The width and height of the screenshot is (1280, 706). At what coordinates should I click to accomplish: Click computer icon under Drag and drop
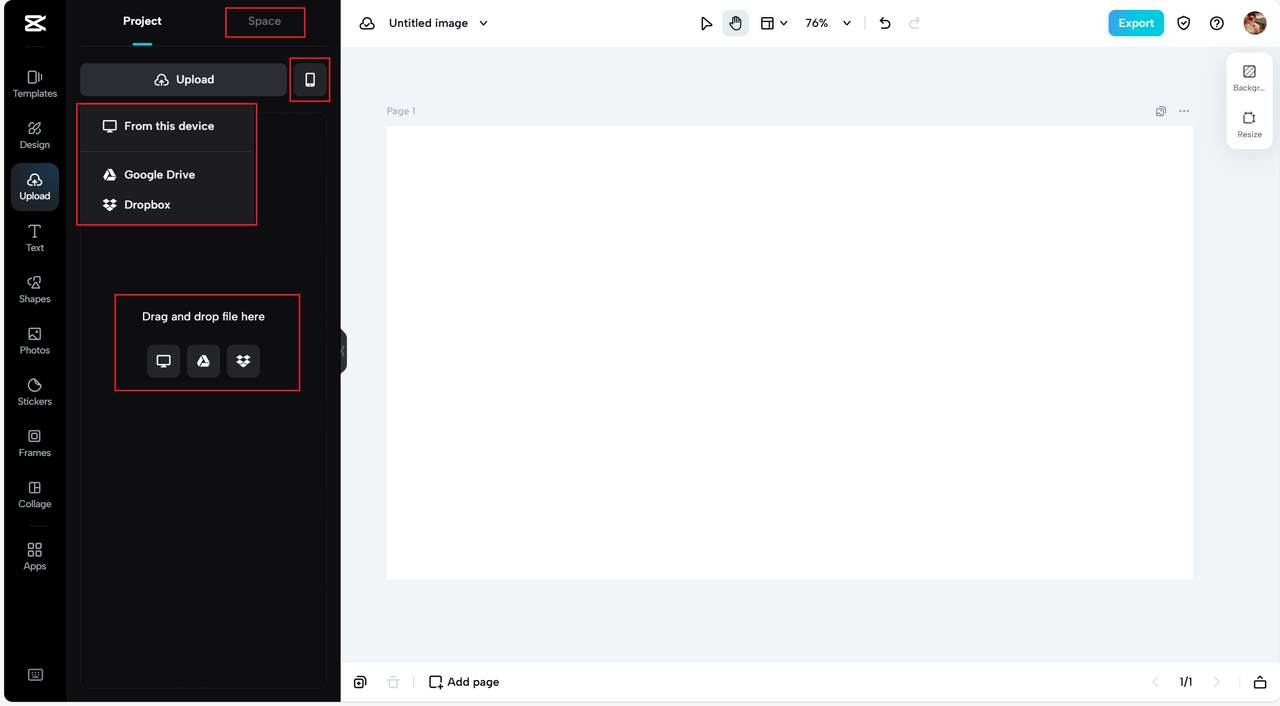coord(164,361)
